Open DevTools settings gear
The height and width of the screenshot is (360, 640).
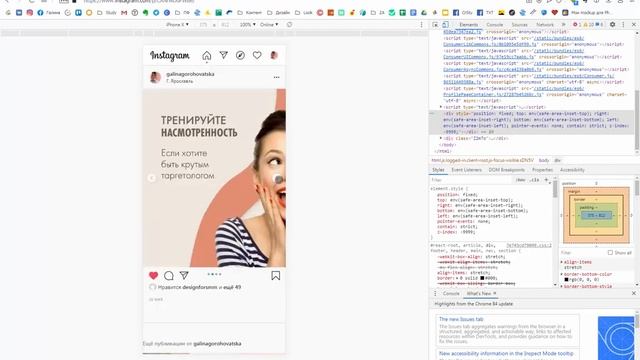click(612, 24)
